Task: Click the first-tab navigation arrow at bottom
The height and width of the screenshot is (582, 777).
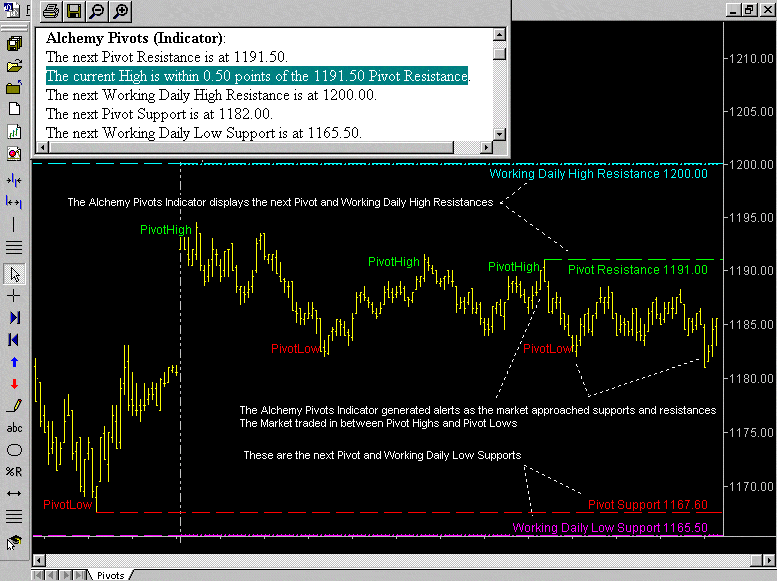Action: tap(37, 575)
